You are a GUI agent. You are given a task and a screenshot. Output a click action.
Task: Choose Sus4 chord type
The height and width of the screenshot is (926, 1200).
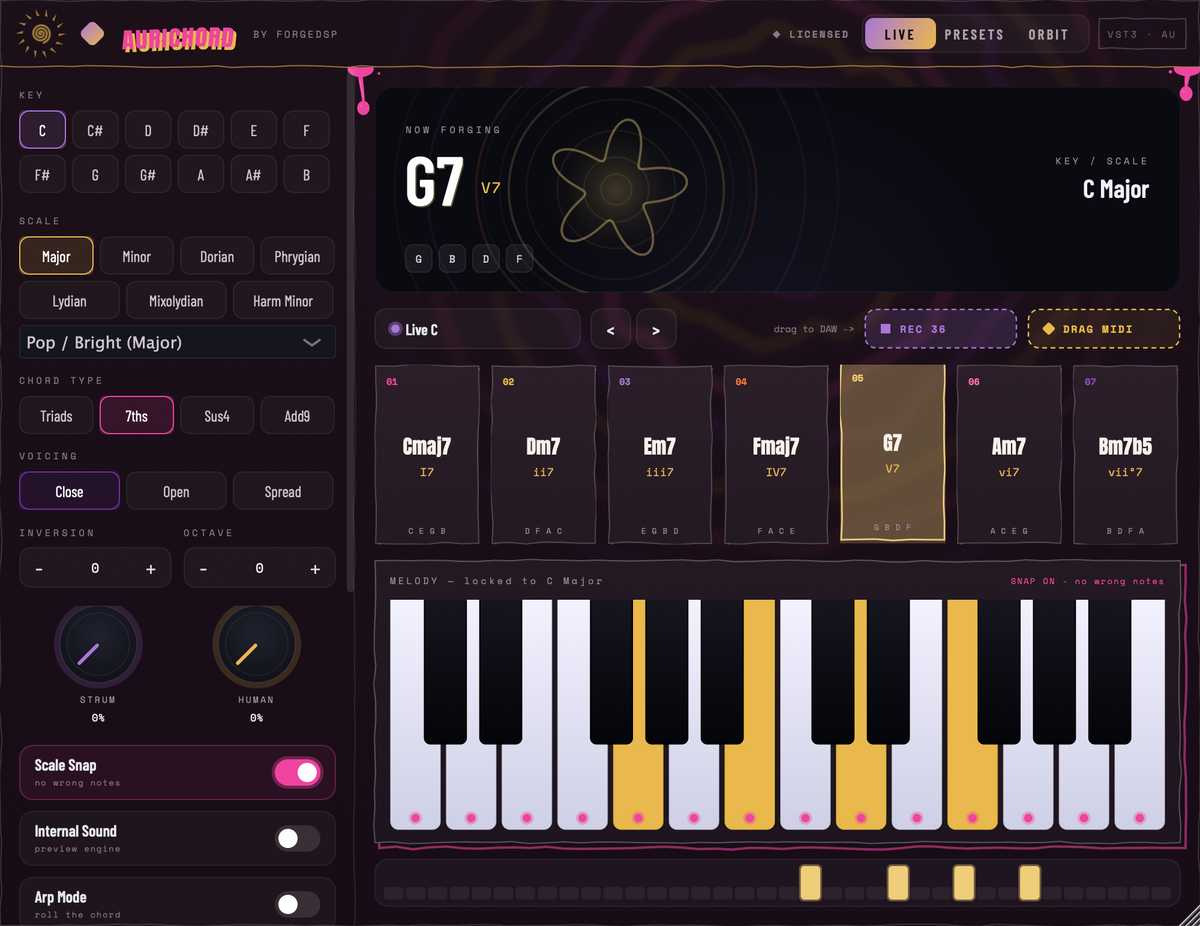pyautogui.click(x=217, y=415)
